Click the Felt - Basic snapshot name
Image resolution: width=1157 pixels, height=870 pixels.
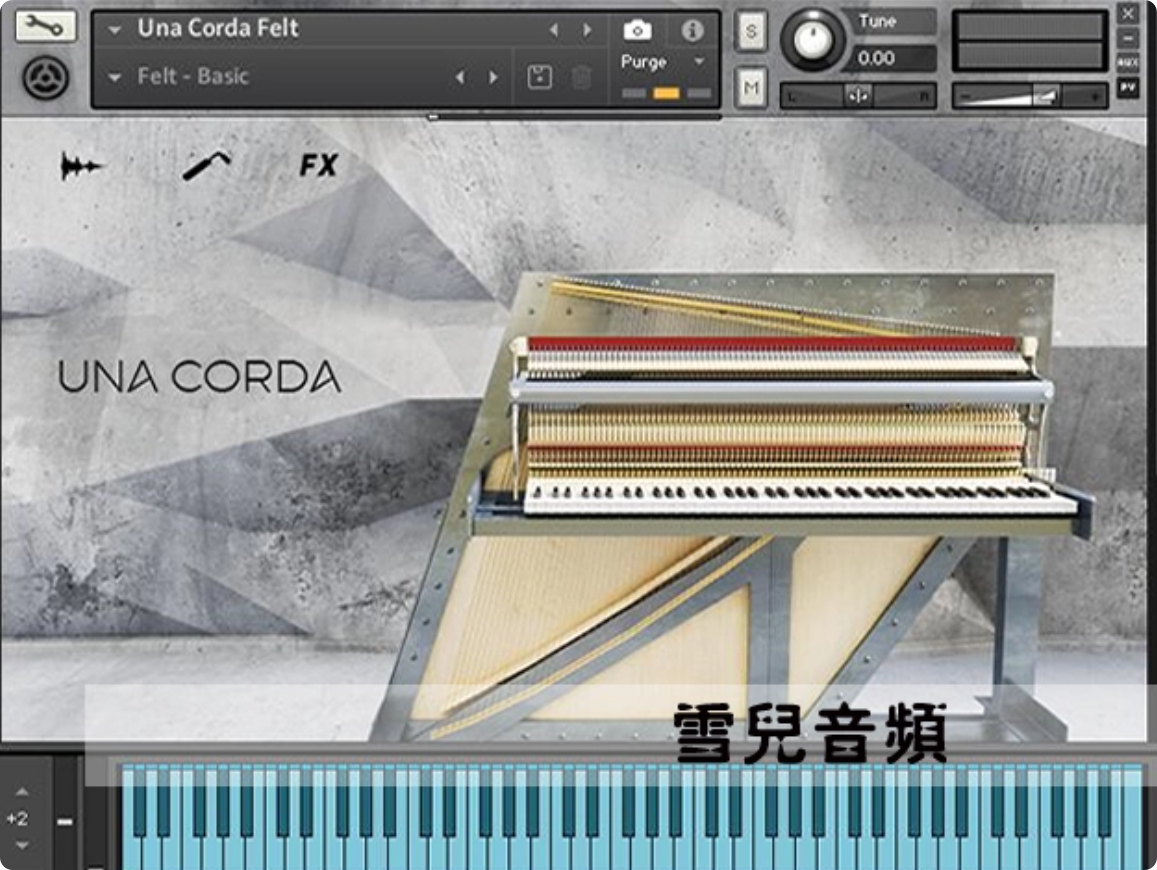[193, 76]
